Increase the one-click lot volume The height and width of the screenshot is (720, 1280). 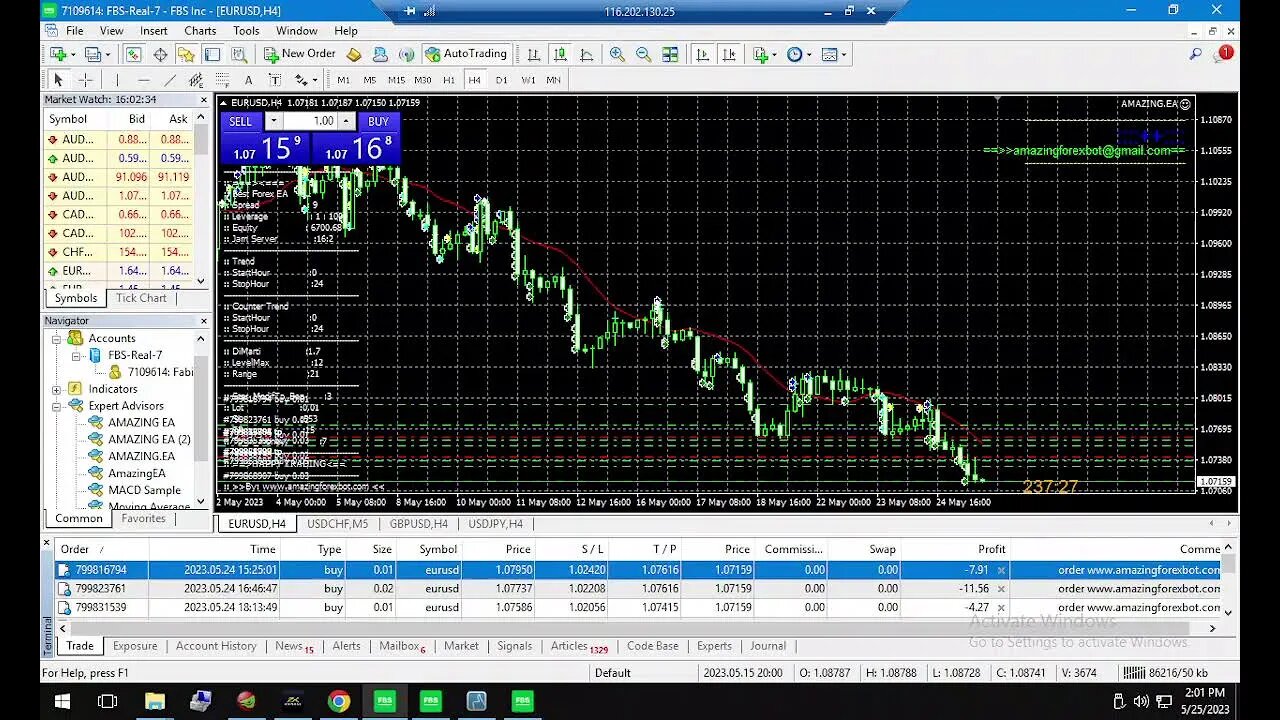click(x=347, y=121)
